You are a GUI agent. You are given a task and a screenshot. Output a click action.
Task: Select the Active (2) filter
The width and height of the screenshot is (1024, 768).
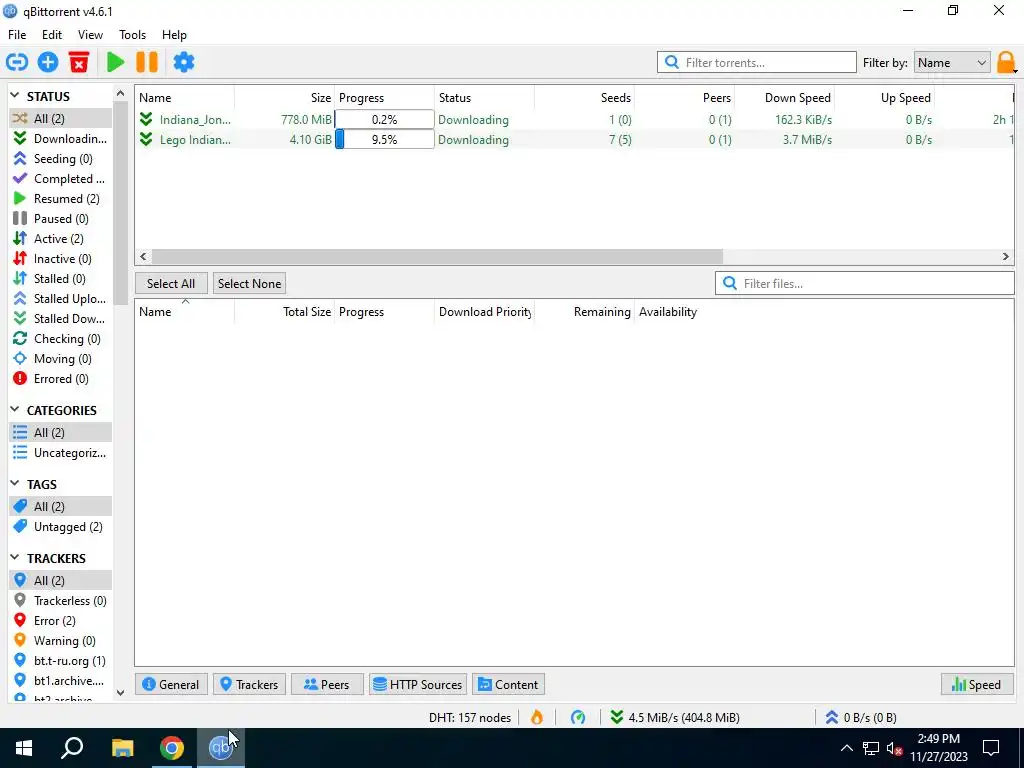(60, 238)
